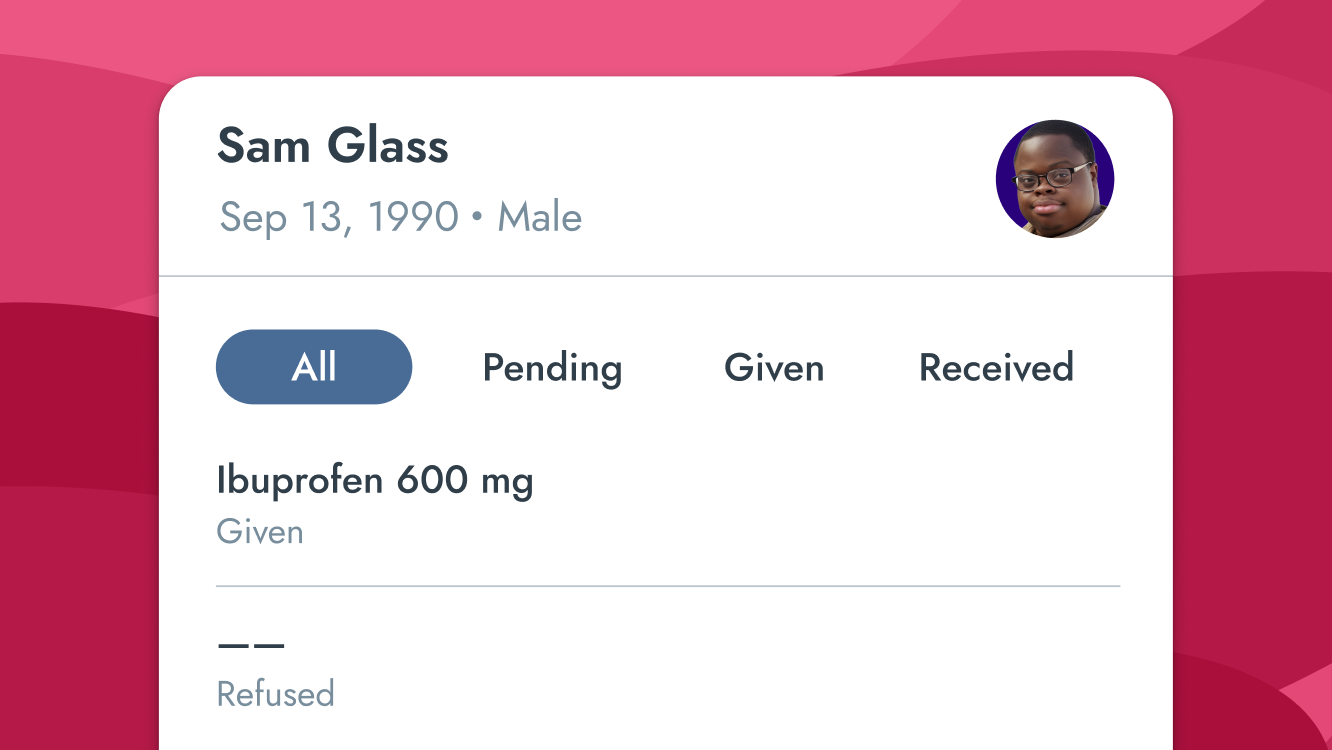Select the All filter tab
Image resolution: width=1332 pixels, height=750 pixels.
pos(314,367)
